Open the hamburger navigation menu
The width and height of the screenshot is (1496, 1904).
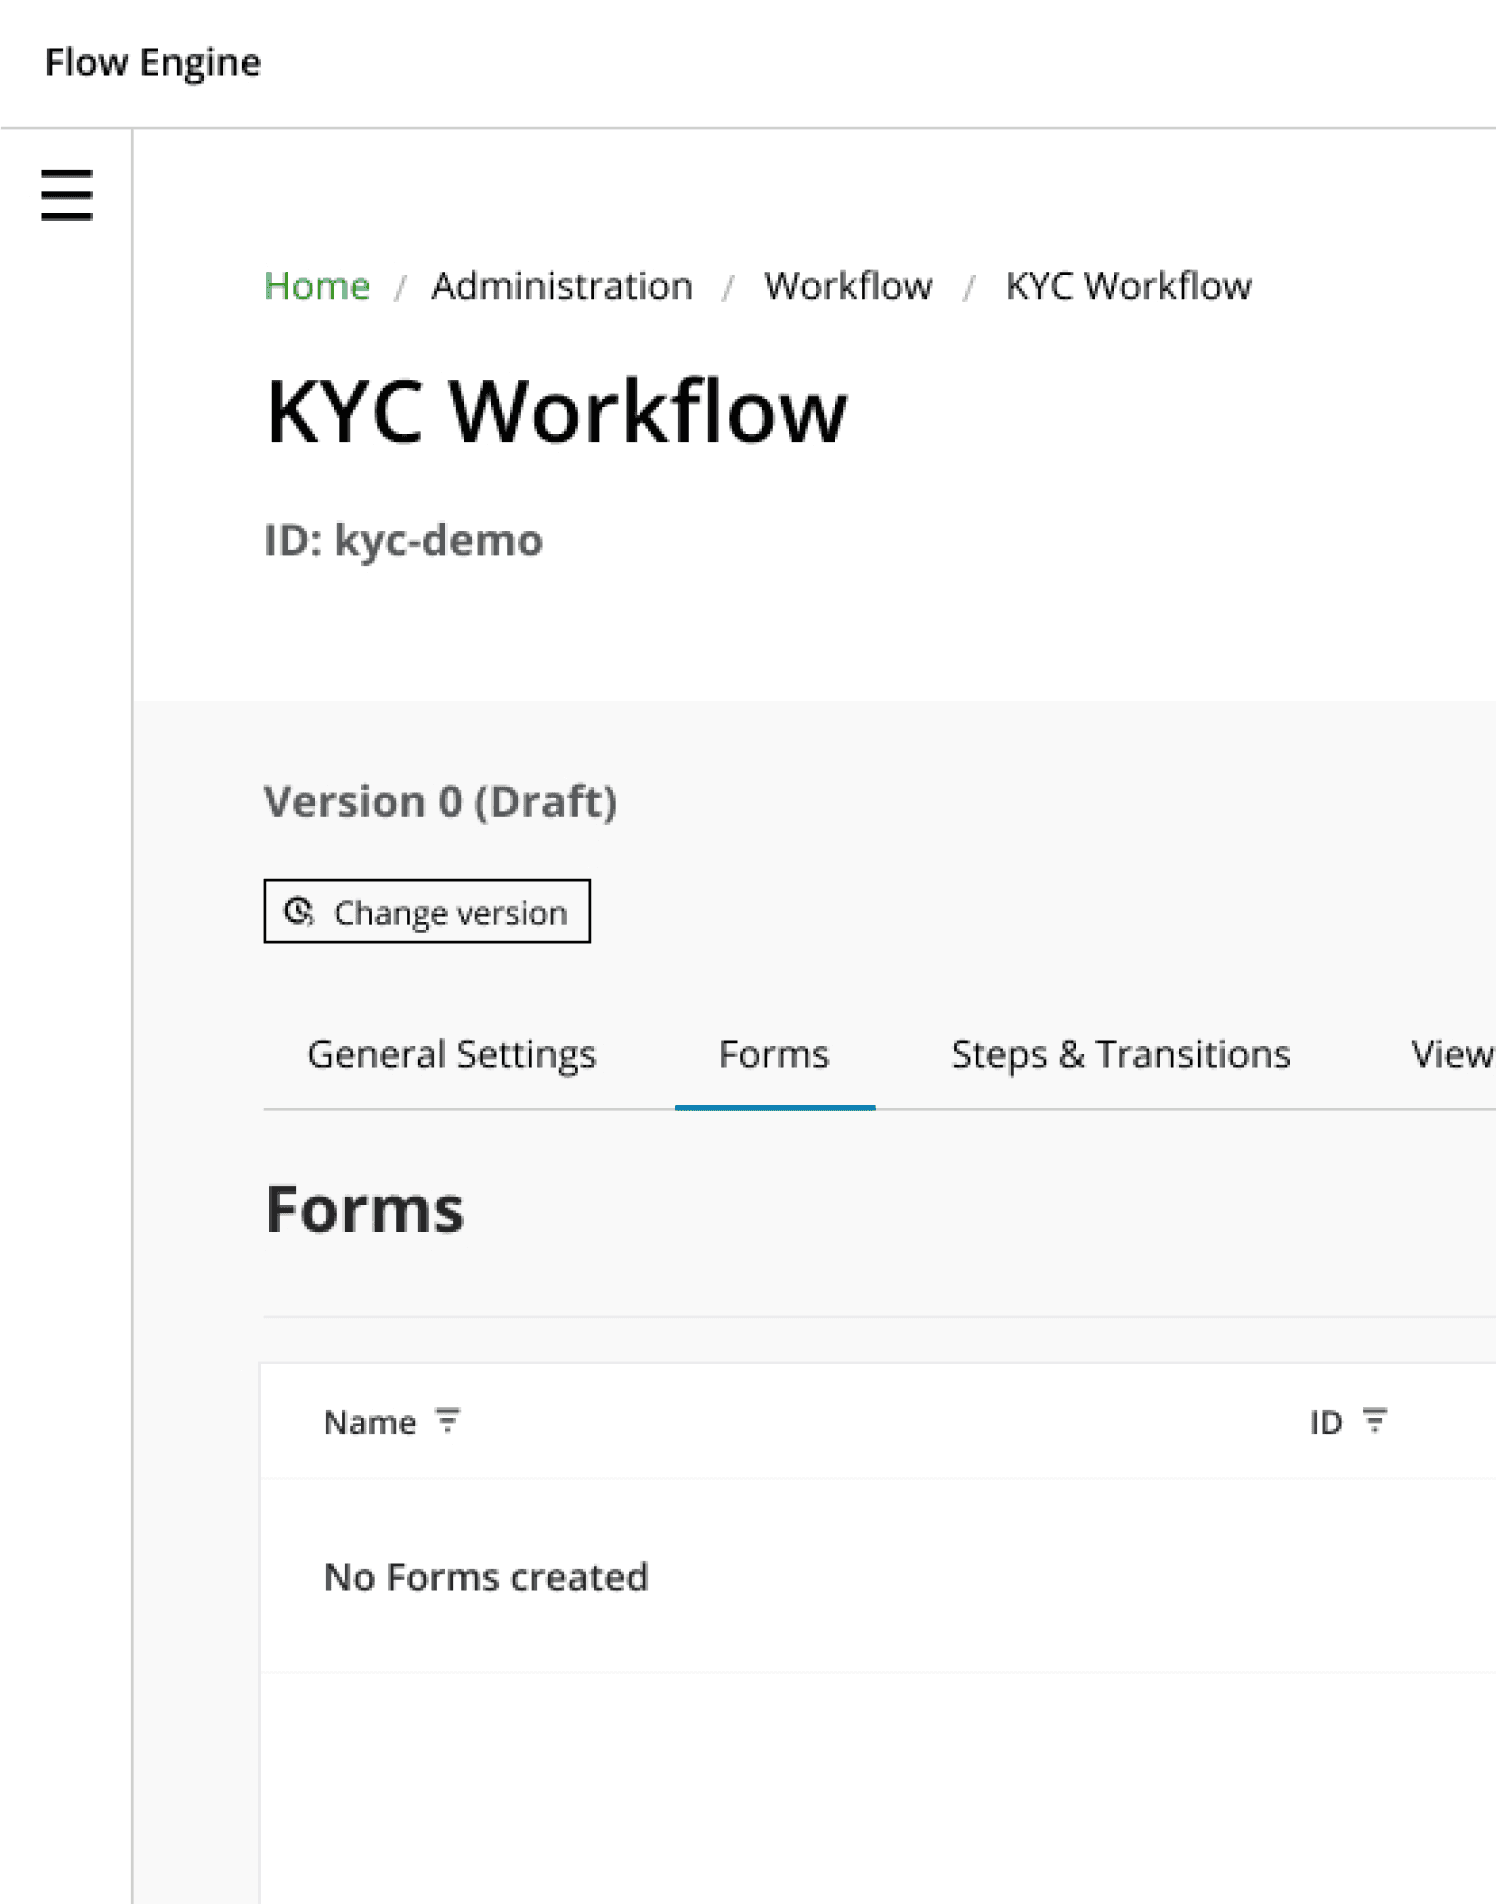[x=67, y=195]
